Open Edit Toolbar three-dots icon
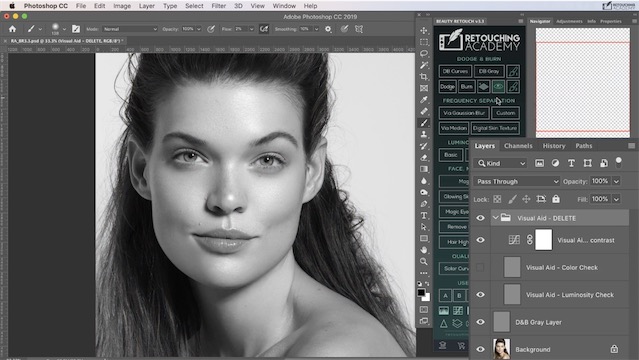The height and width of the screenshot is (360, 639). 424,273
